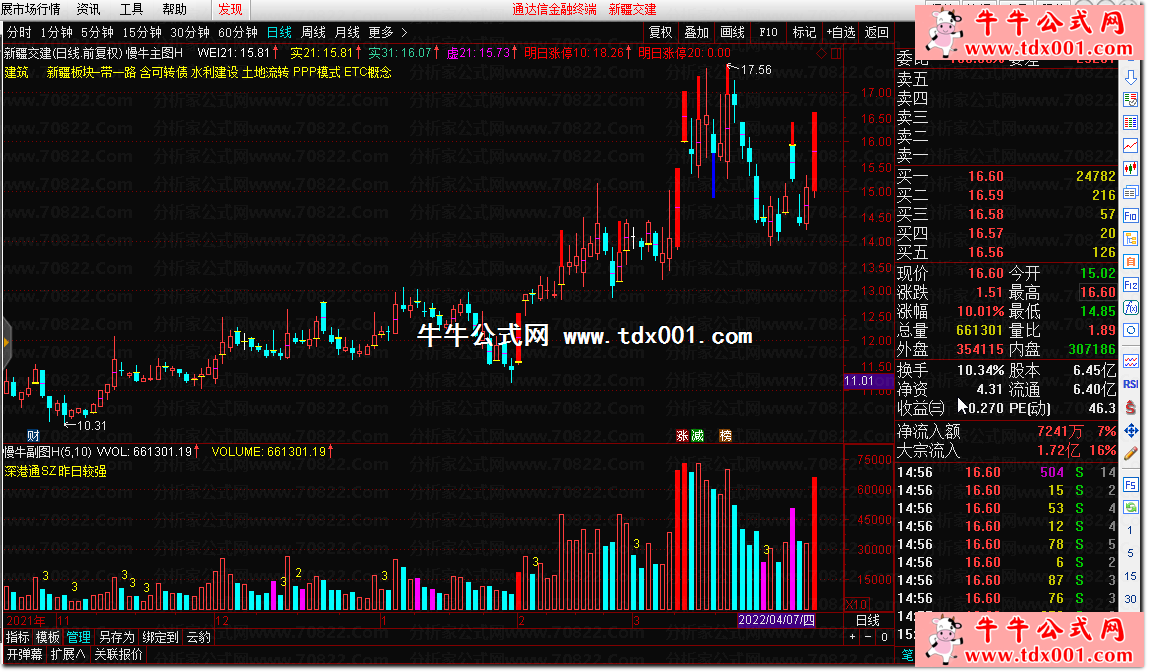Select the 管理 manage tab at bottom
This screenshot has width=1149, height=672.
click(x=78, y=638)
